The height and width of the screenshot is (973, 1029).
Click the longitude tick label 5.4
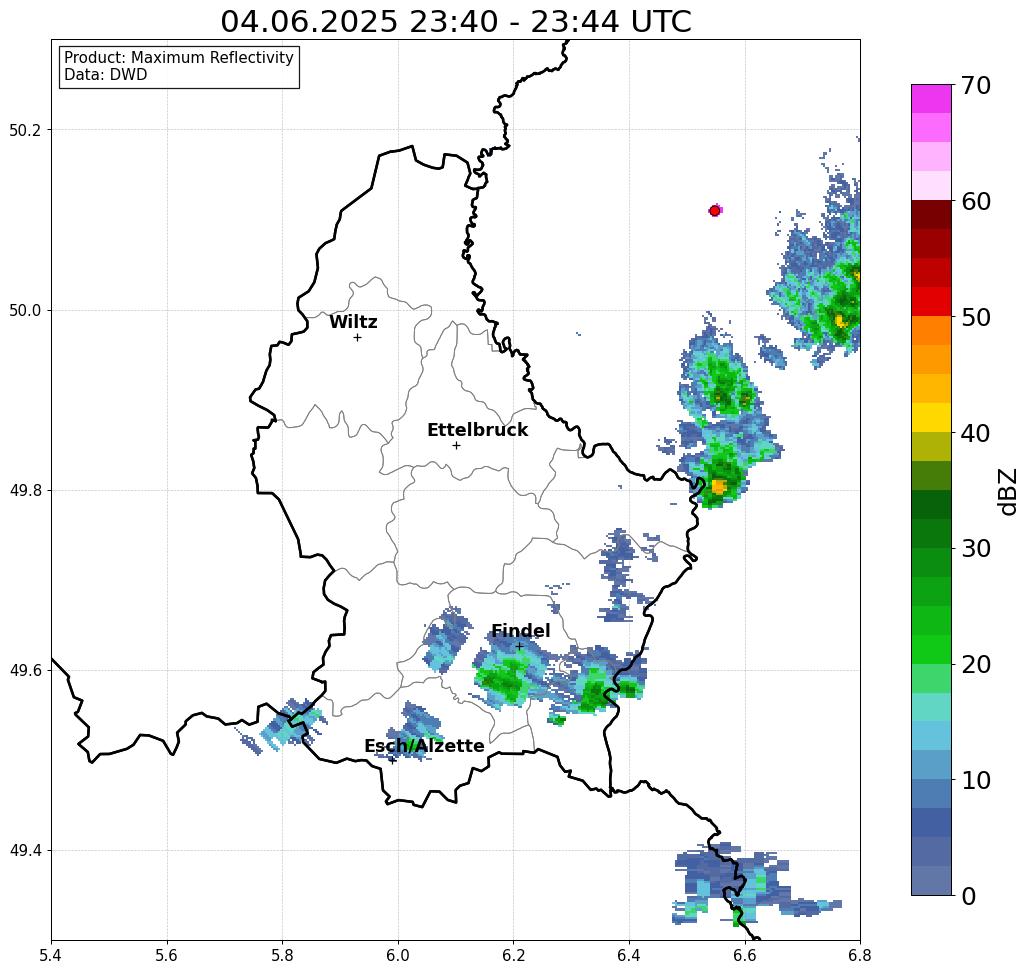(x=51, y=955)
